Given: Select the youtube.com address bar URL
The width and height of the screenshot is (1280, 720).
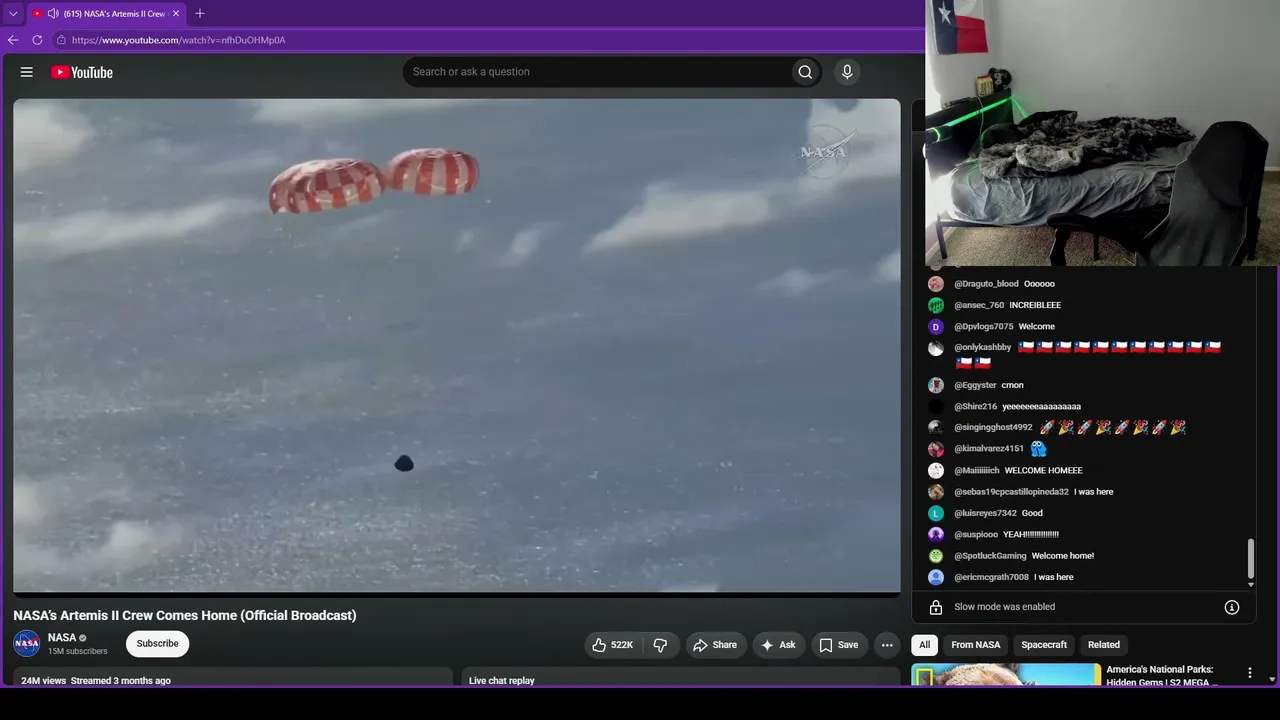Looking at the screenshot, I should [179, 40].
